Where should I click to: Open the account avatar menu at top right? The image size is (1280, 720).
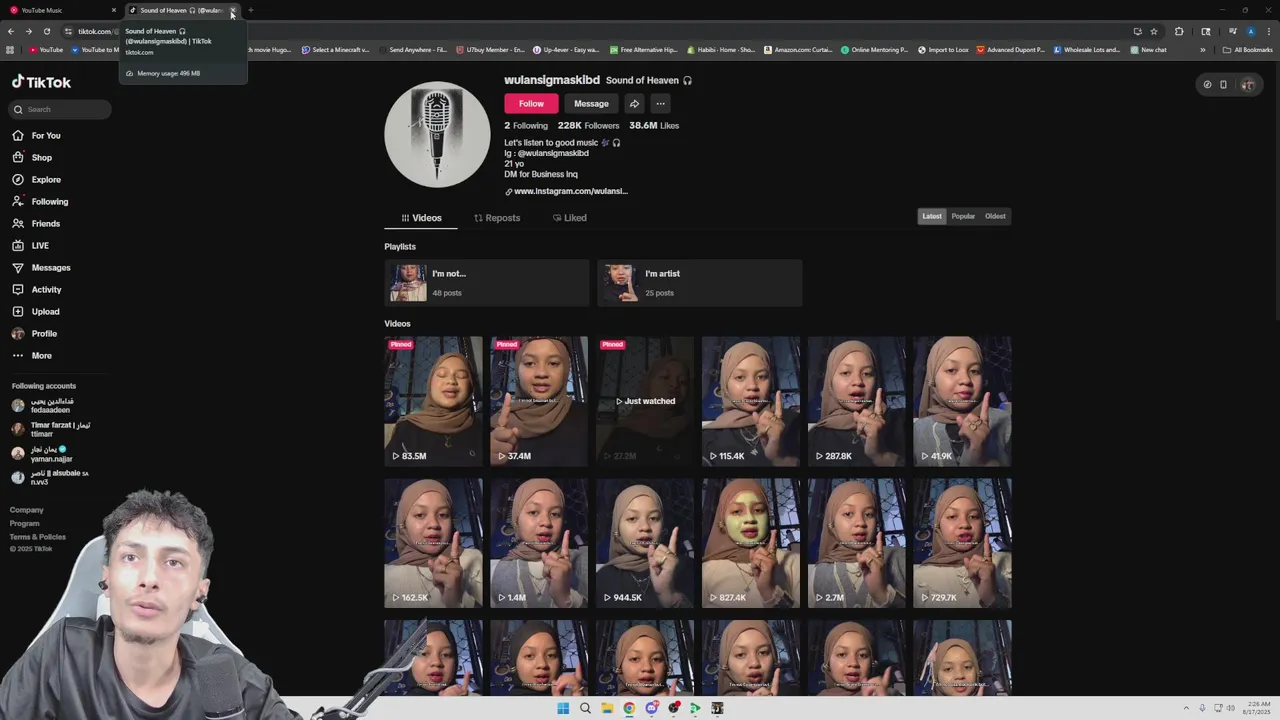[1247, 85]
